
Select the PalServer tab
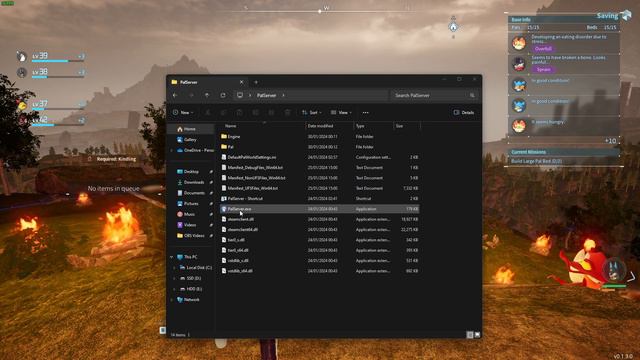tap(207, 82)
